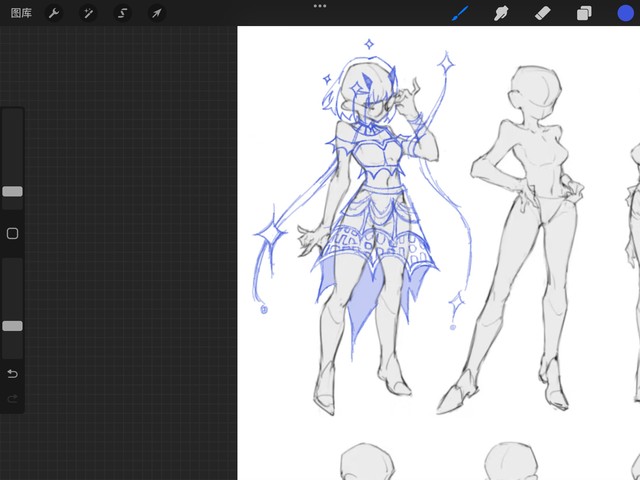Redo the undone stroke
This screenshot has height=480, width=640.
pos(12,399)
